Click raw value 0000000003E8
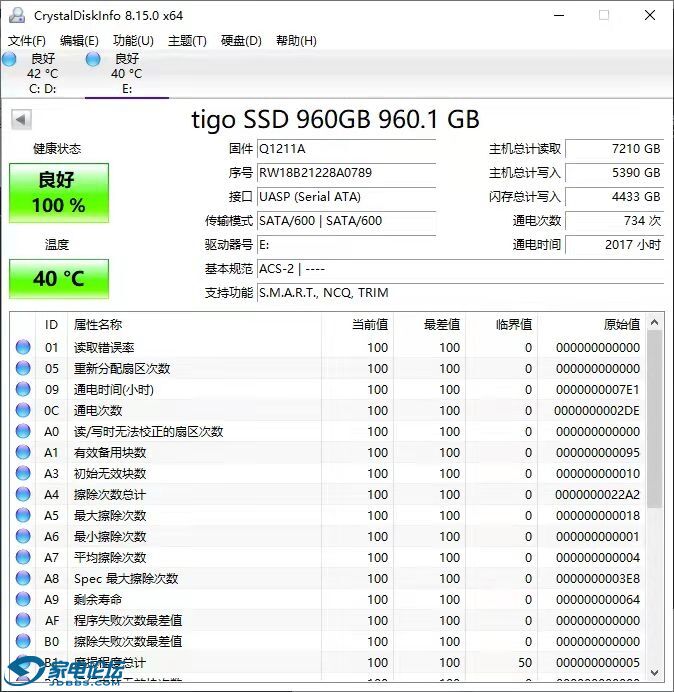674x692 pixels. point(598,579)
